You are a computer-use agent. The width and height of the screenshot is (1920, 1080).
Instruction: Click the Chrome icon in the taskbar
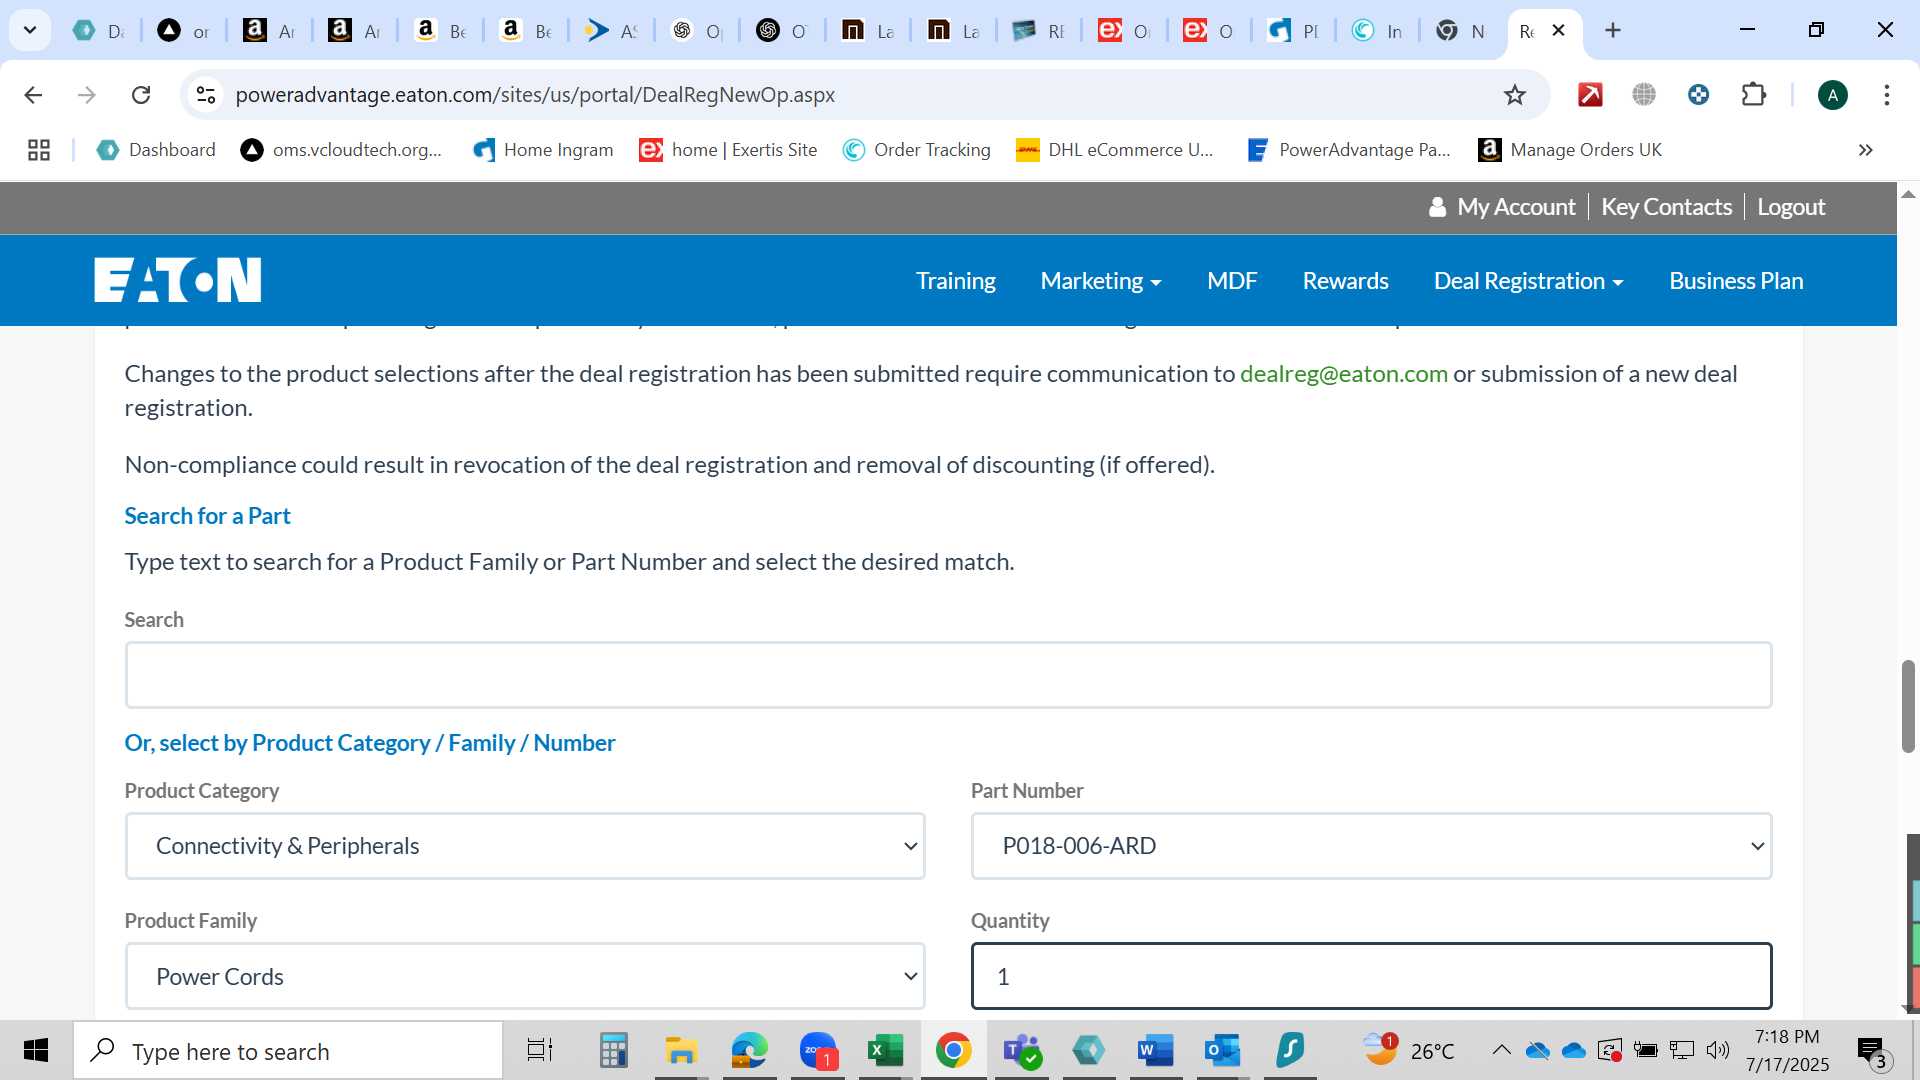coord(953,1051)
